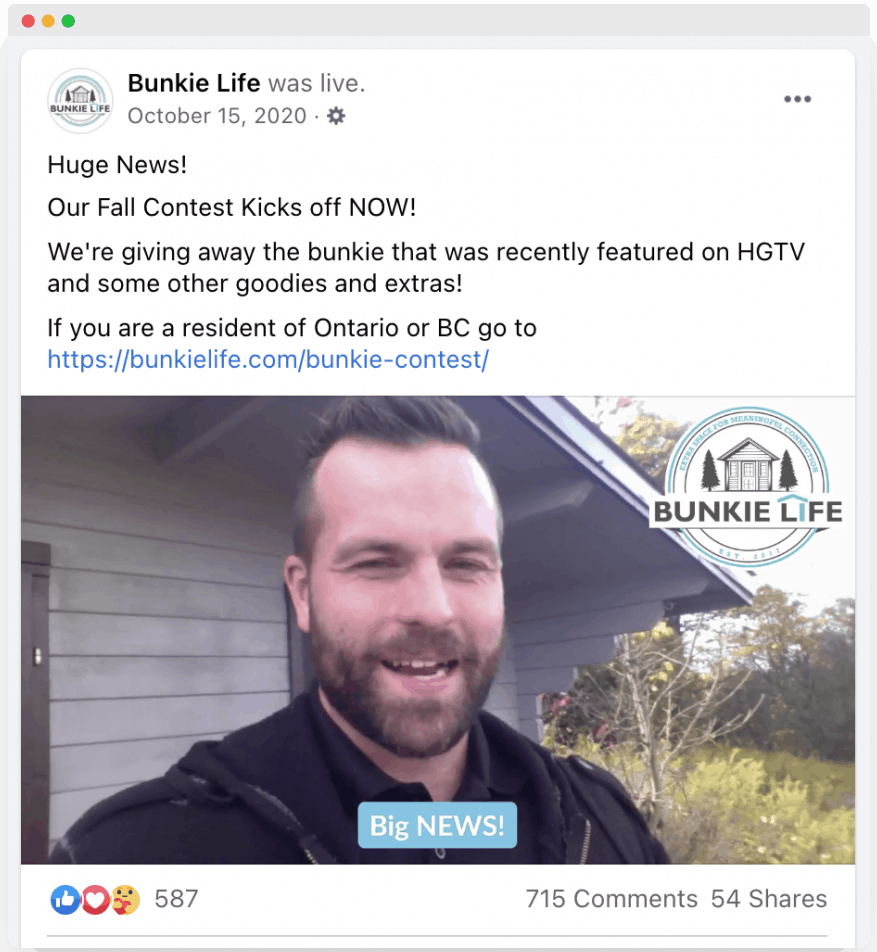Click the blue Like reaction icon
Screen dimensions: 877x952
[x=65, y=899]
